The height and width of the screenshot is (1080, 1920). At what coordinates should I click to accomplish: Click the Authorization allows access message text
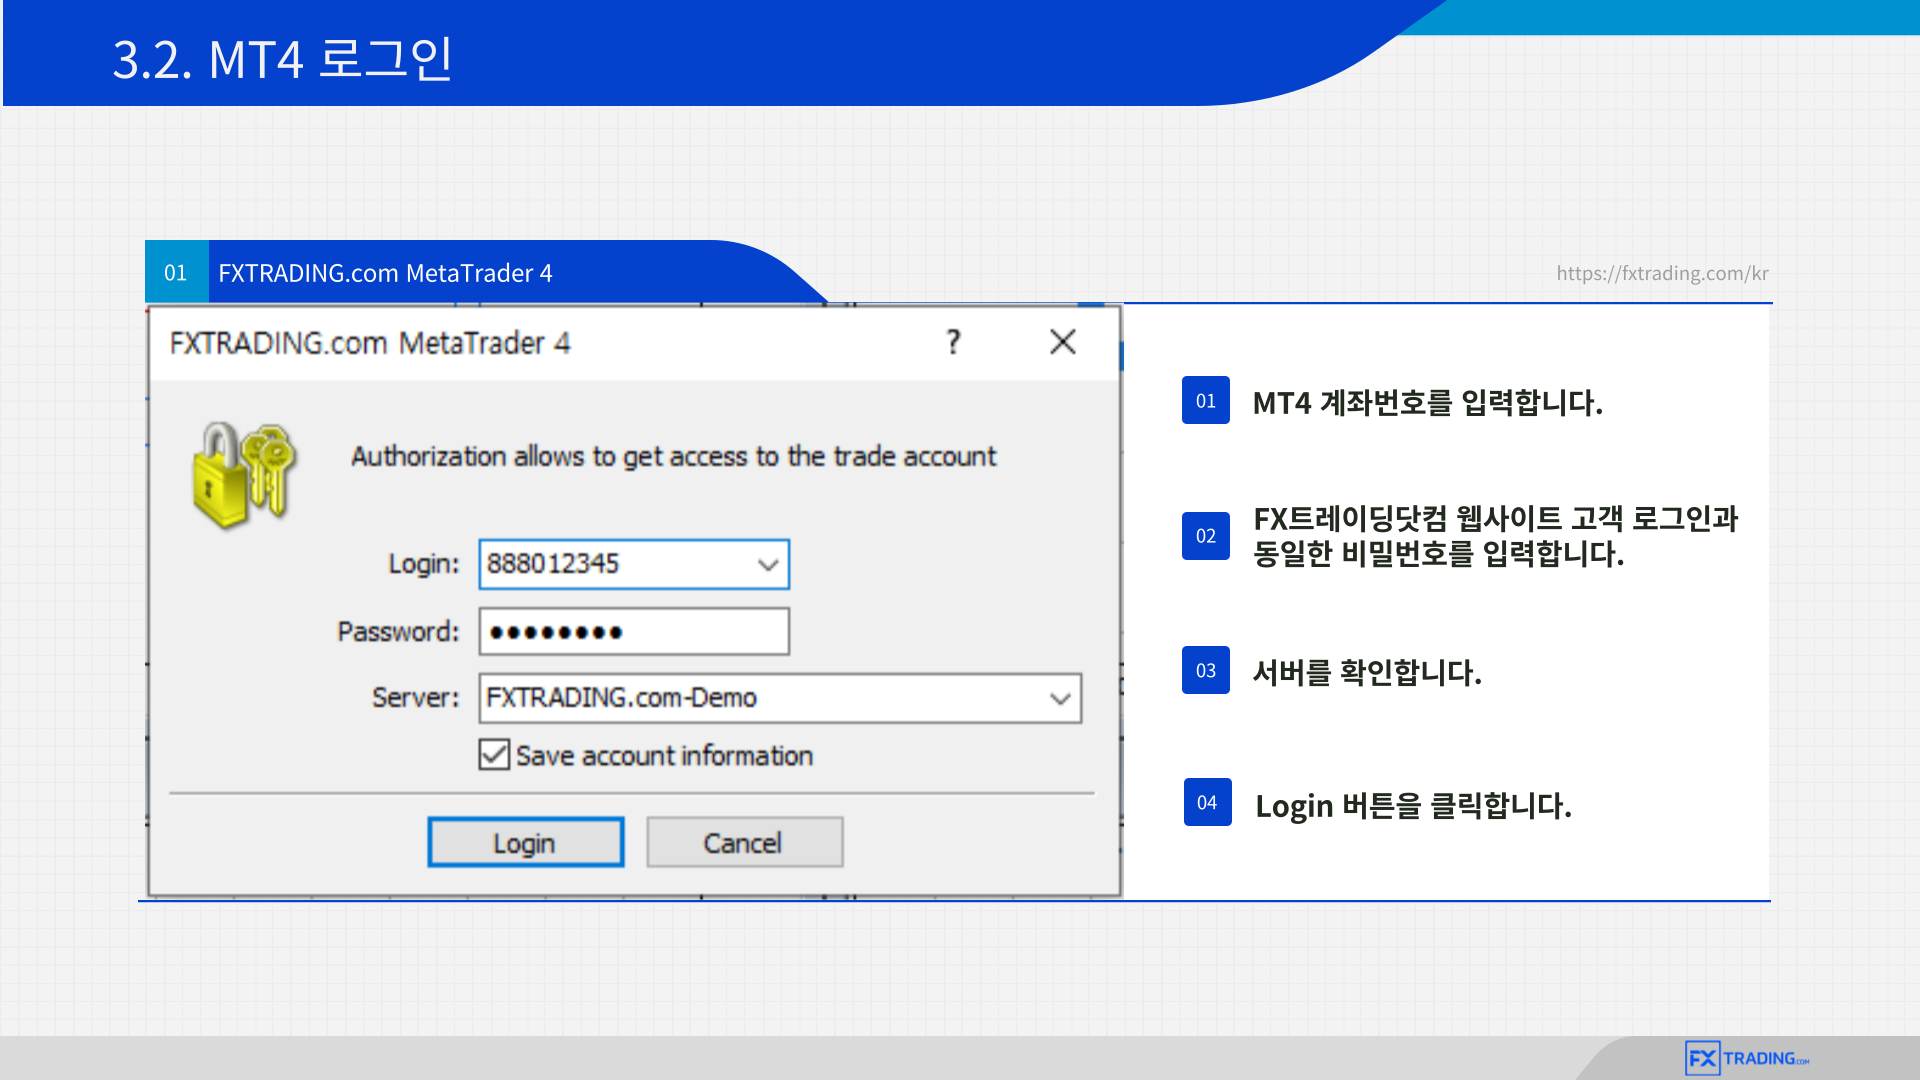[x=673, y=456]
